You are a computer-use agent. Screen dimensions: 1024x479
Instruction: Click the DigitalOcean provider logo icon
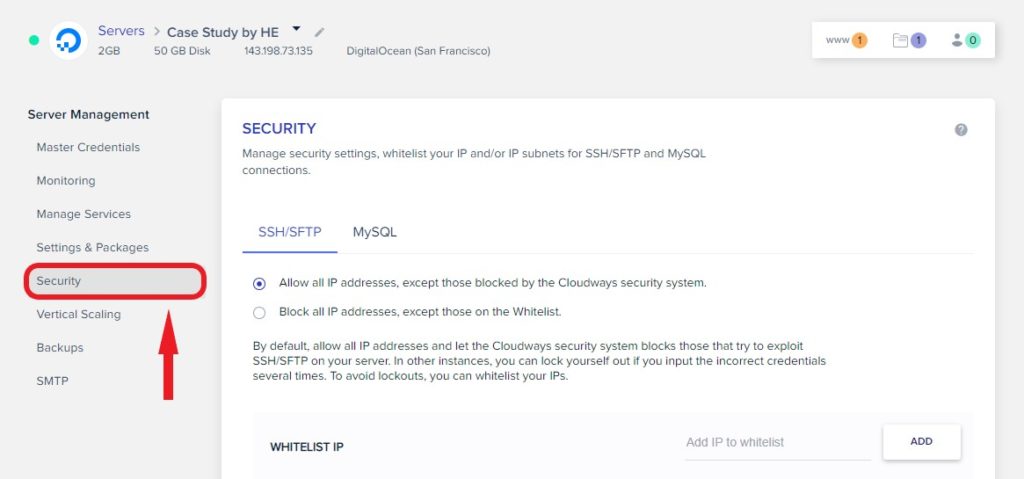coord(69,41)
